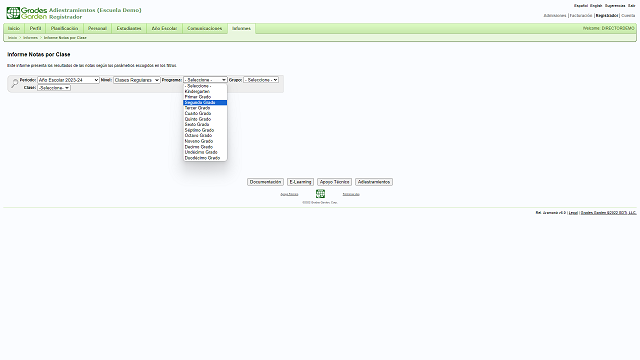Choose Quinto Grado option

205,119
